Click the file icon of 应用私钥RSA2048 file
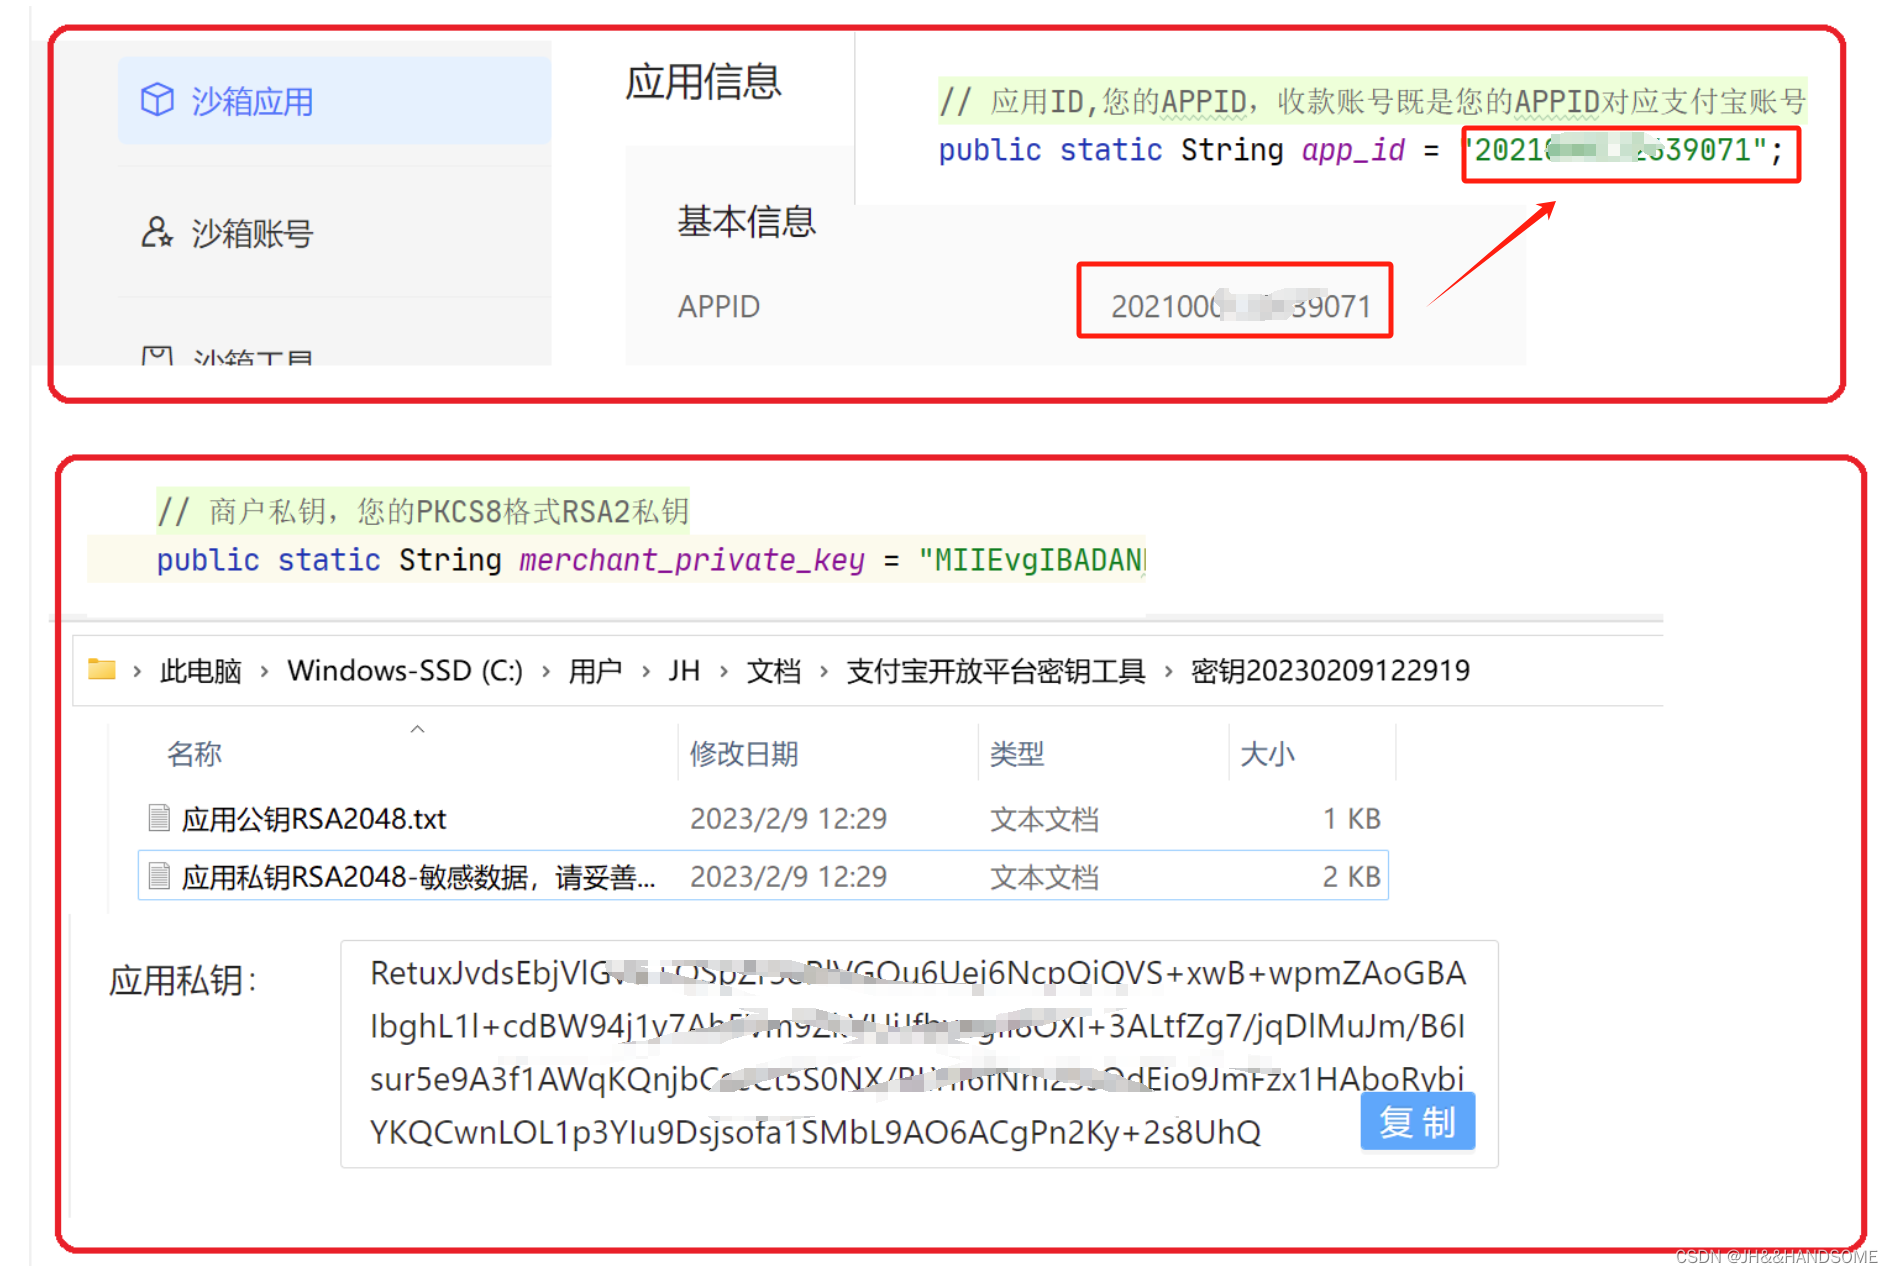Viewport: 1893px width, 1273px height. (x=159, y=876)
